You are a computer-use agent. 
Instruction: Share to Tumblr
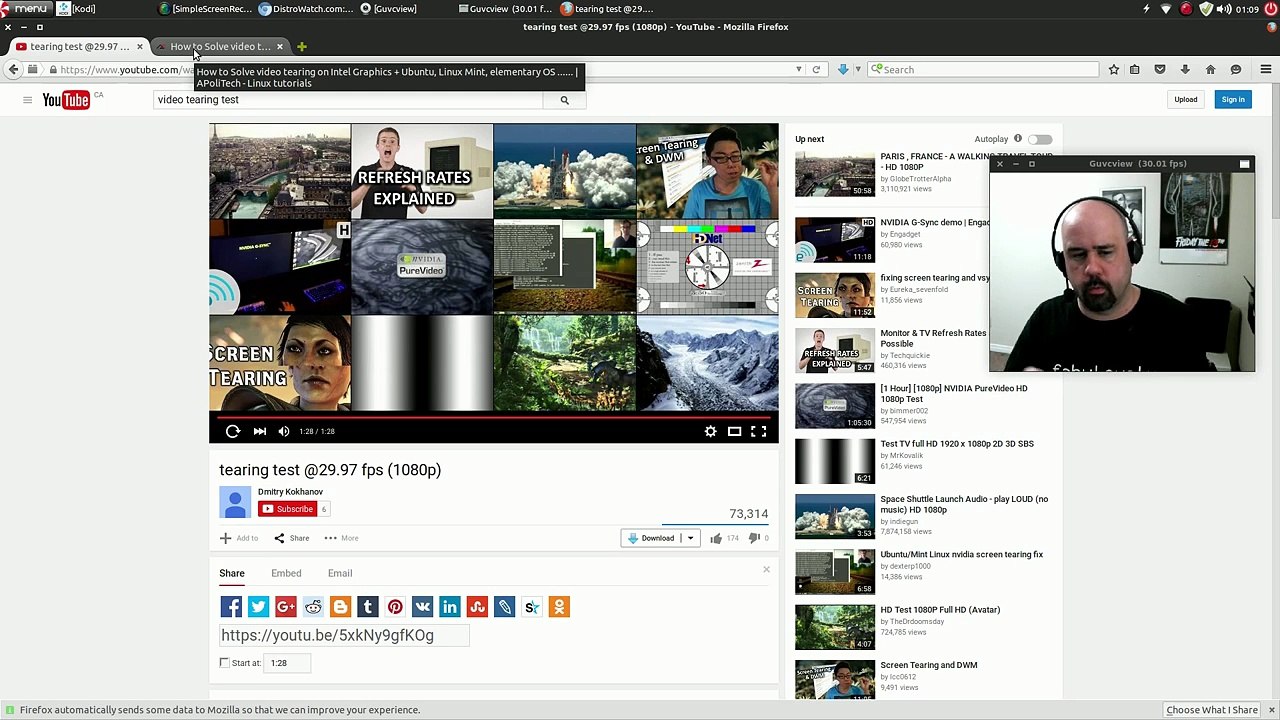click(368, 607)
